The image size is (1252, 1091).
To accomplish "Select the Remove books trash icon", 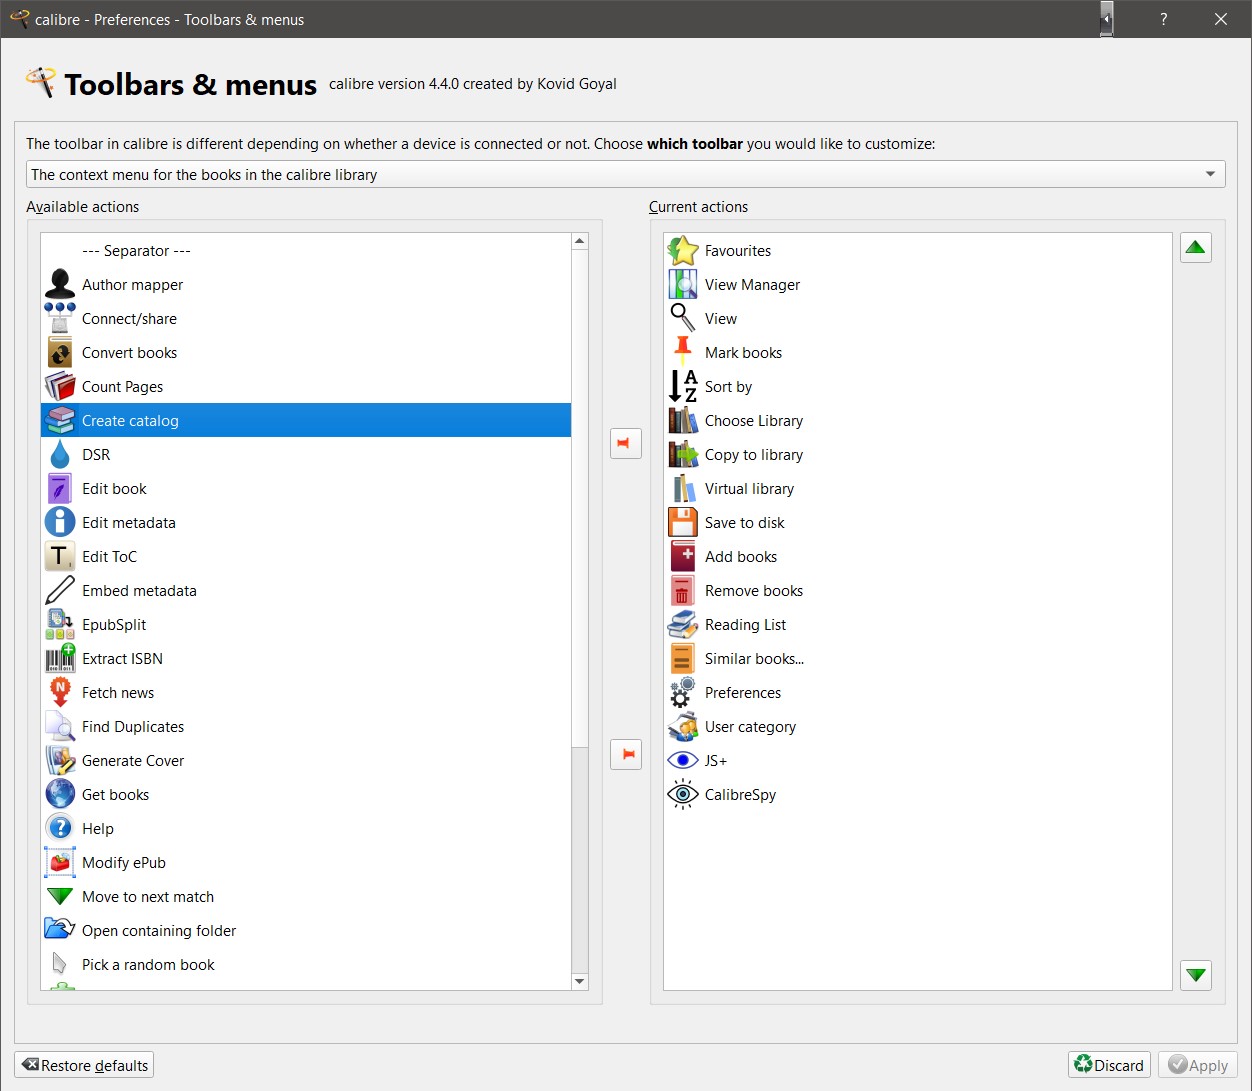I will pos(683,590).
